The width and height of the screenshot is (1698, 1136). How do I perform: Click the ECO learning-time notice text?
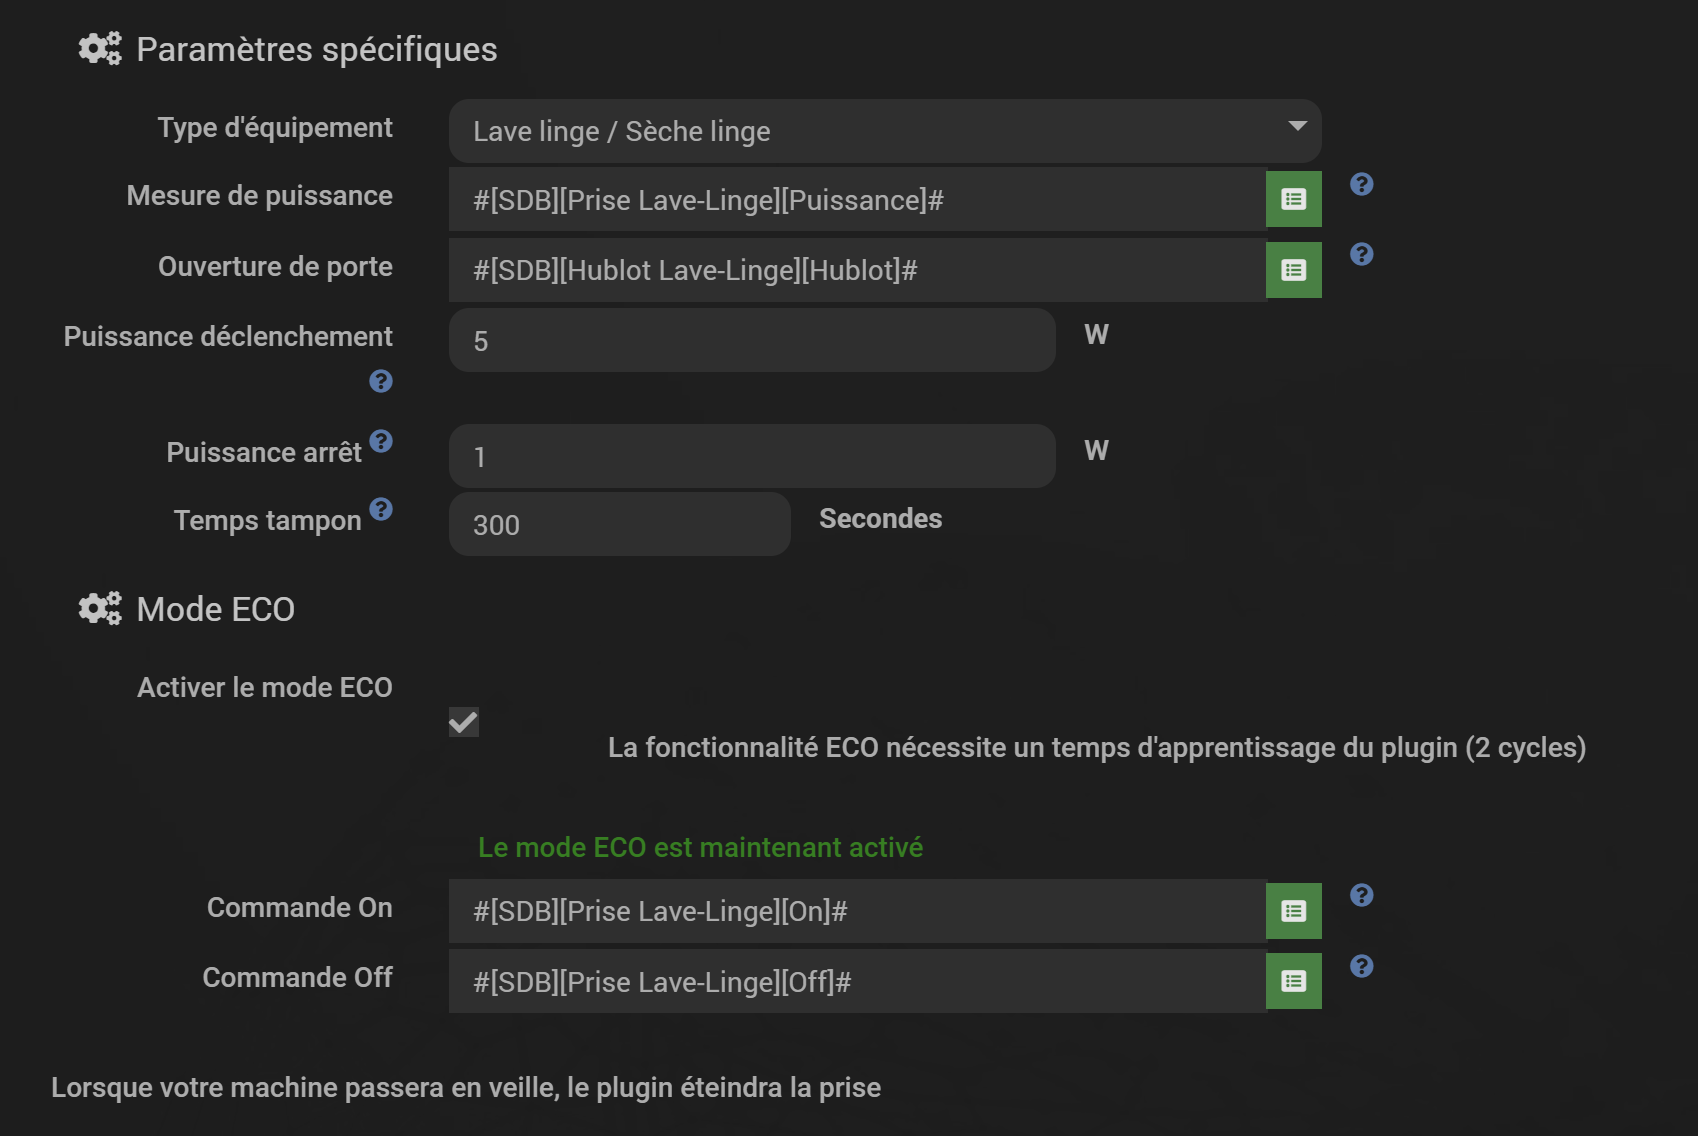[1097, 747]
